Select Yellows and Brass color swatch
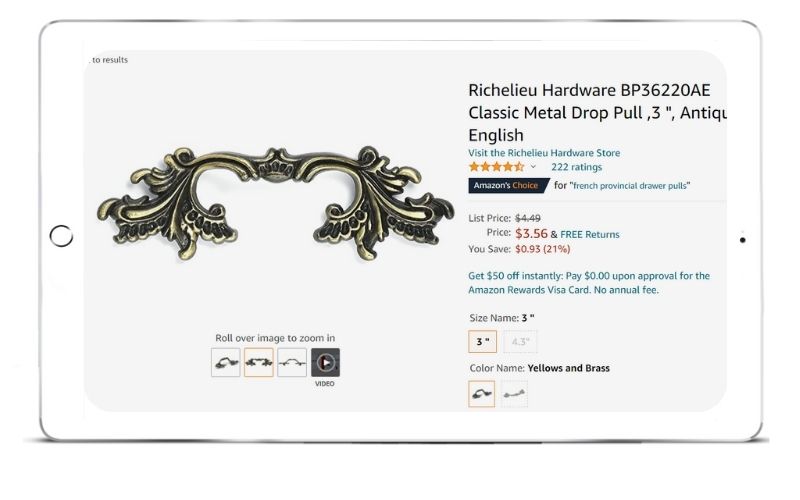 [482, 393]
